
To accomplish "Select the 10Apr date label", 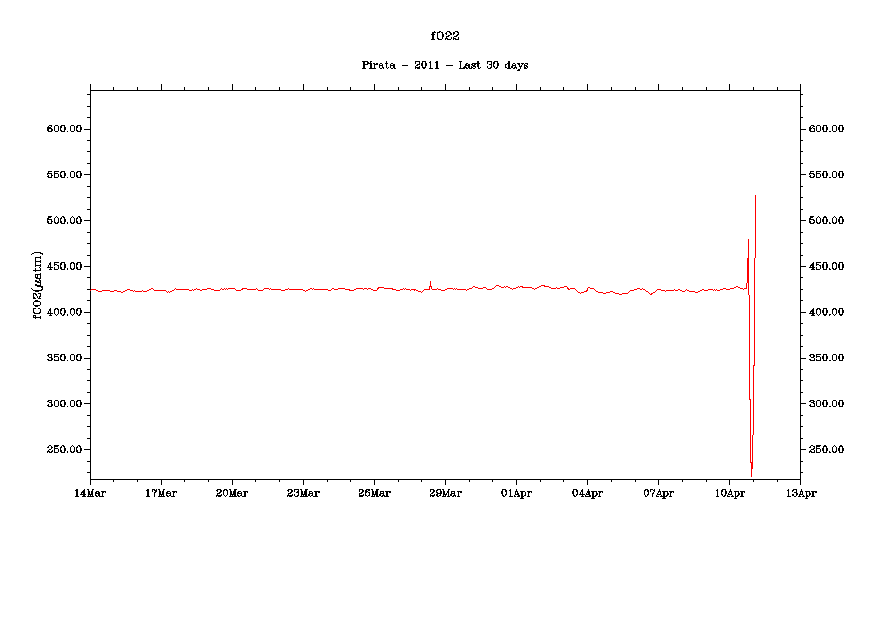I will 729,493.
